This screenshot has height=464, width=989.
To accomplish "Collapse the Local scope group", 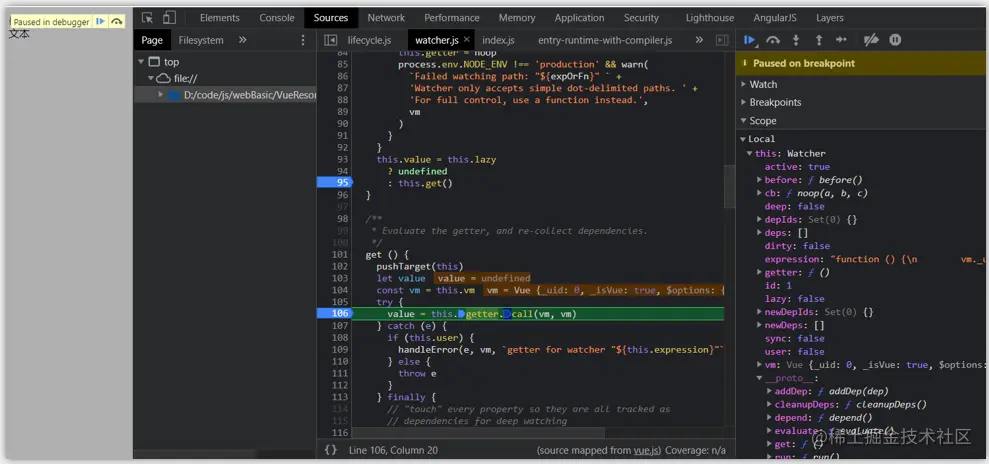I will (x=741, y=139).
